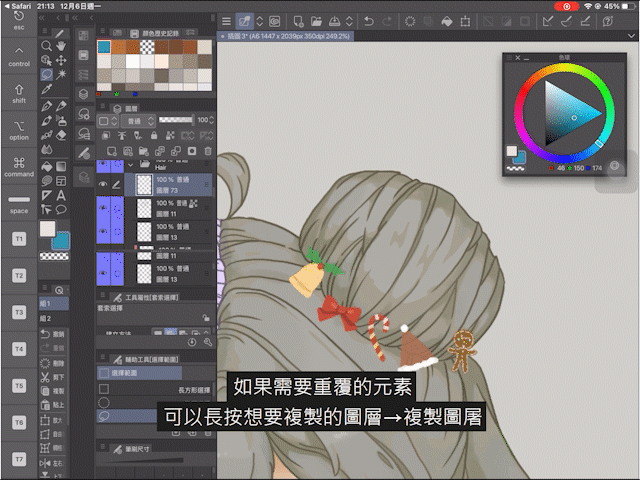Viewport: 640px width, 480px height.
Task: Collapse the Hair layer folder
Action: (x=131, y=165)
